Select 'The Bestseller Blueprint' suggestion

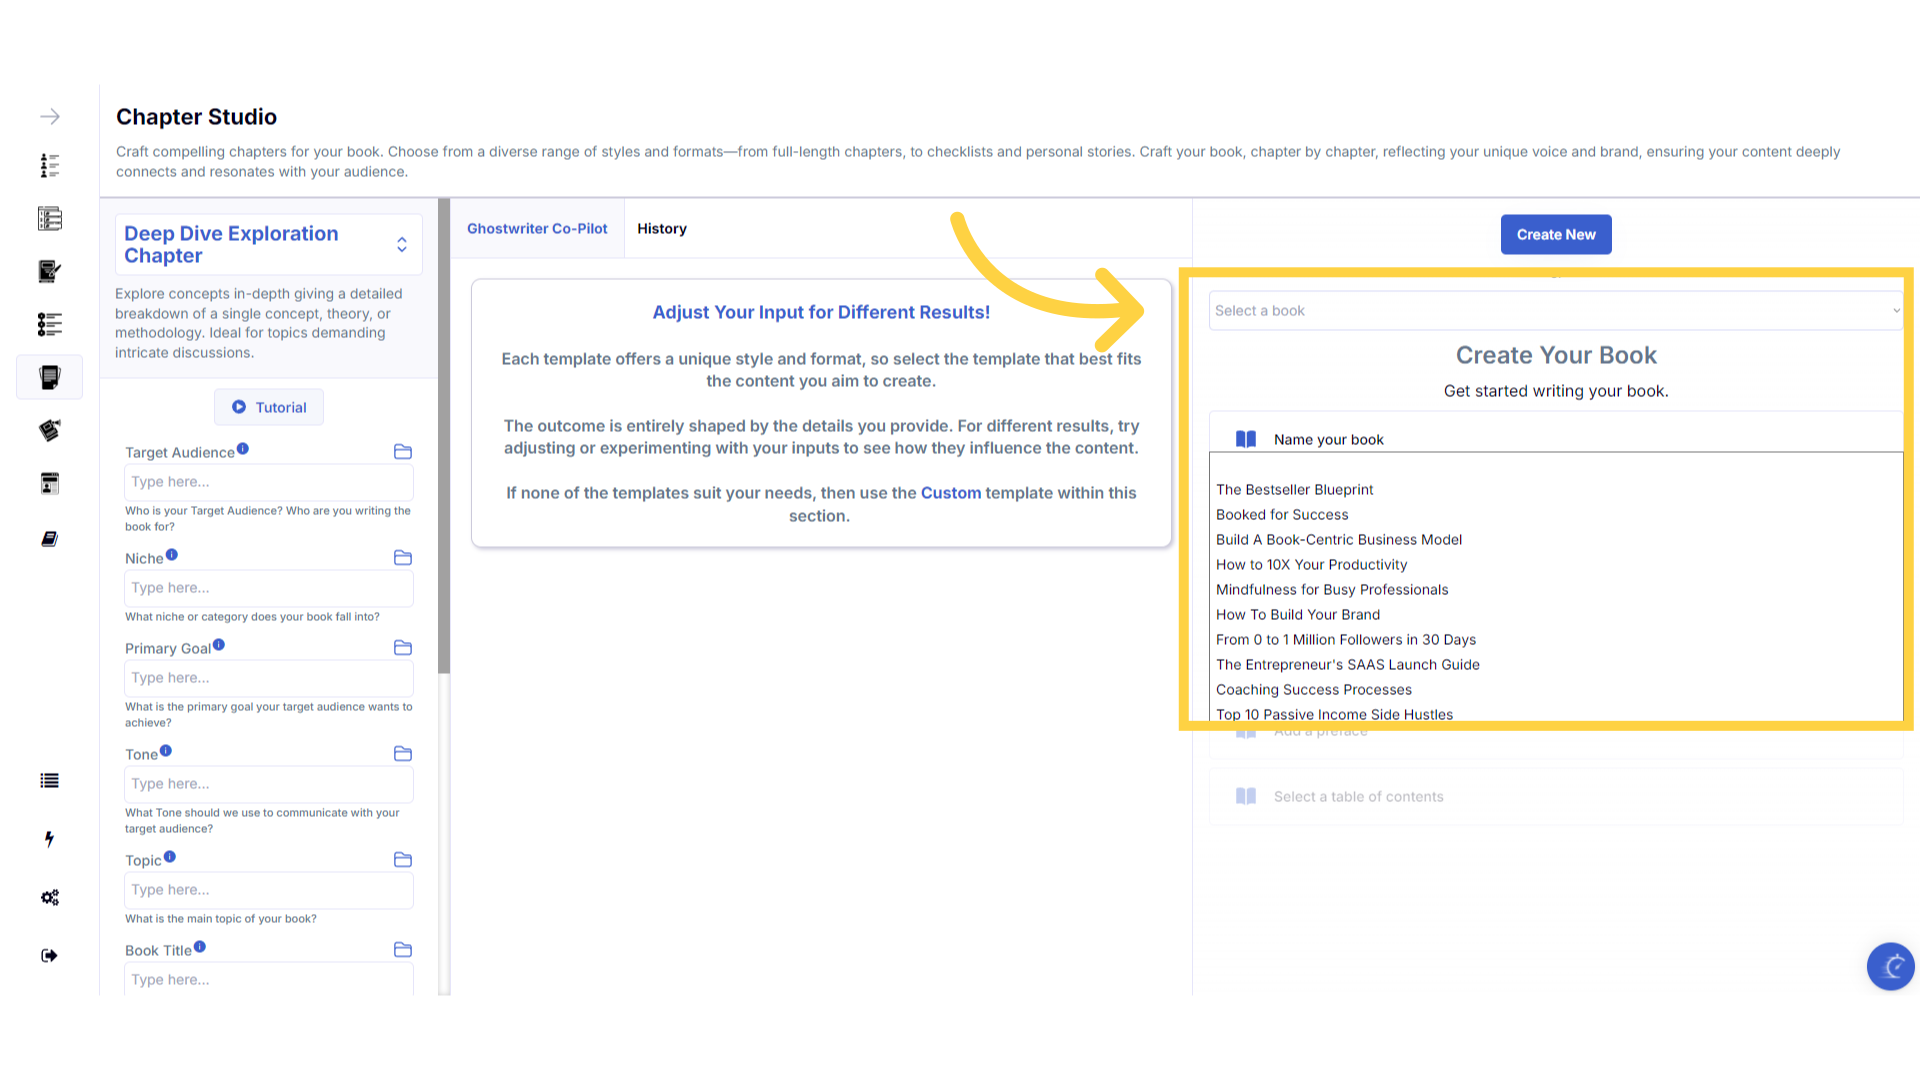[x=1294, y=490]
